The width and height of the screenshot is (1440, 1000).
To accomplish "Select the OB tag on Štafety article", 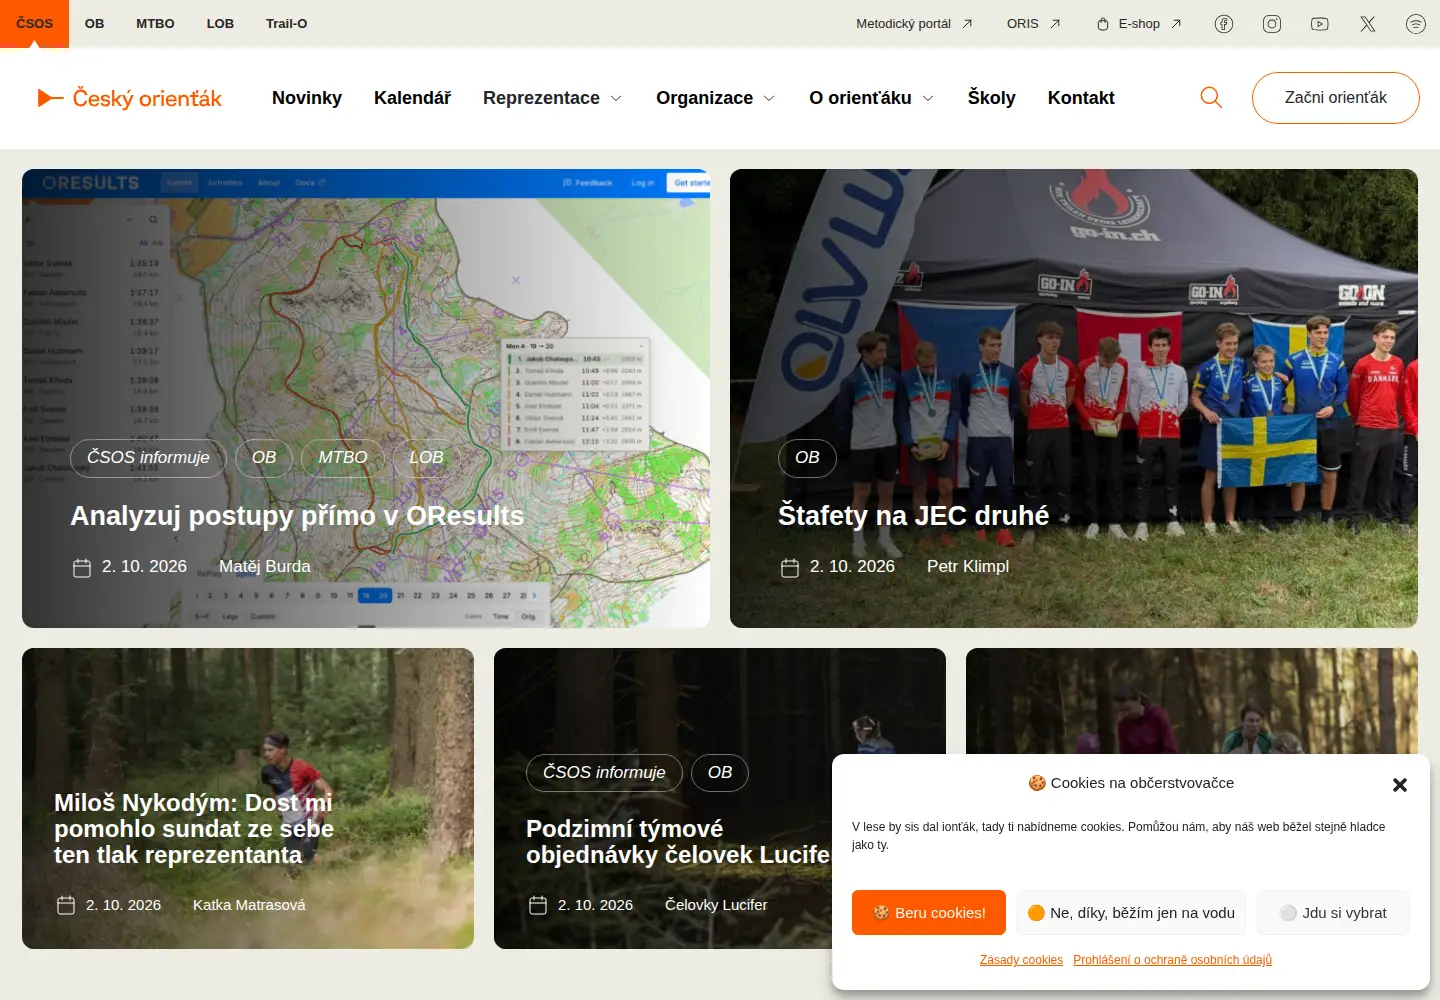I will tap(807, 458).
